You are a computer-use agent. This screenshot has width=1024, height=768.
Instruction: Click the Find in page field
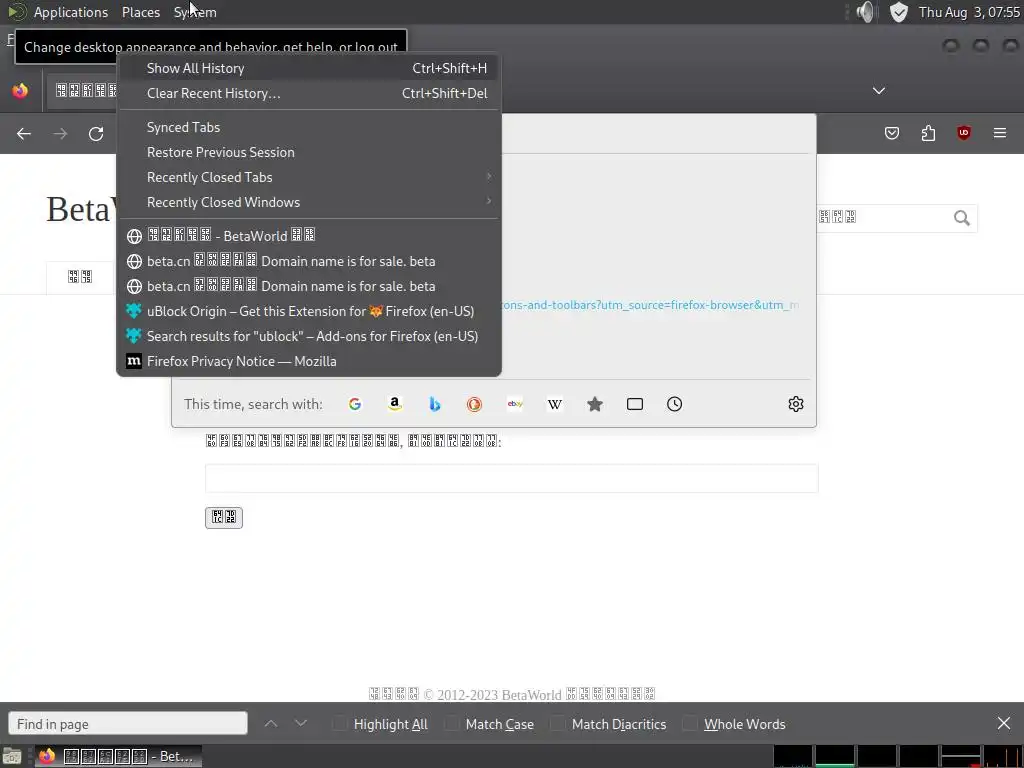[x=128, y=724]
